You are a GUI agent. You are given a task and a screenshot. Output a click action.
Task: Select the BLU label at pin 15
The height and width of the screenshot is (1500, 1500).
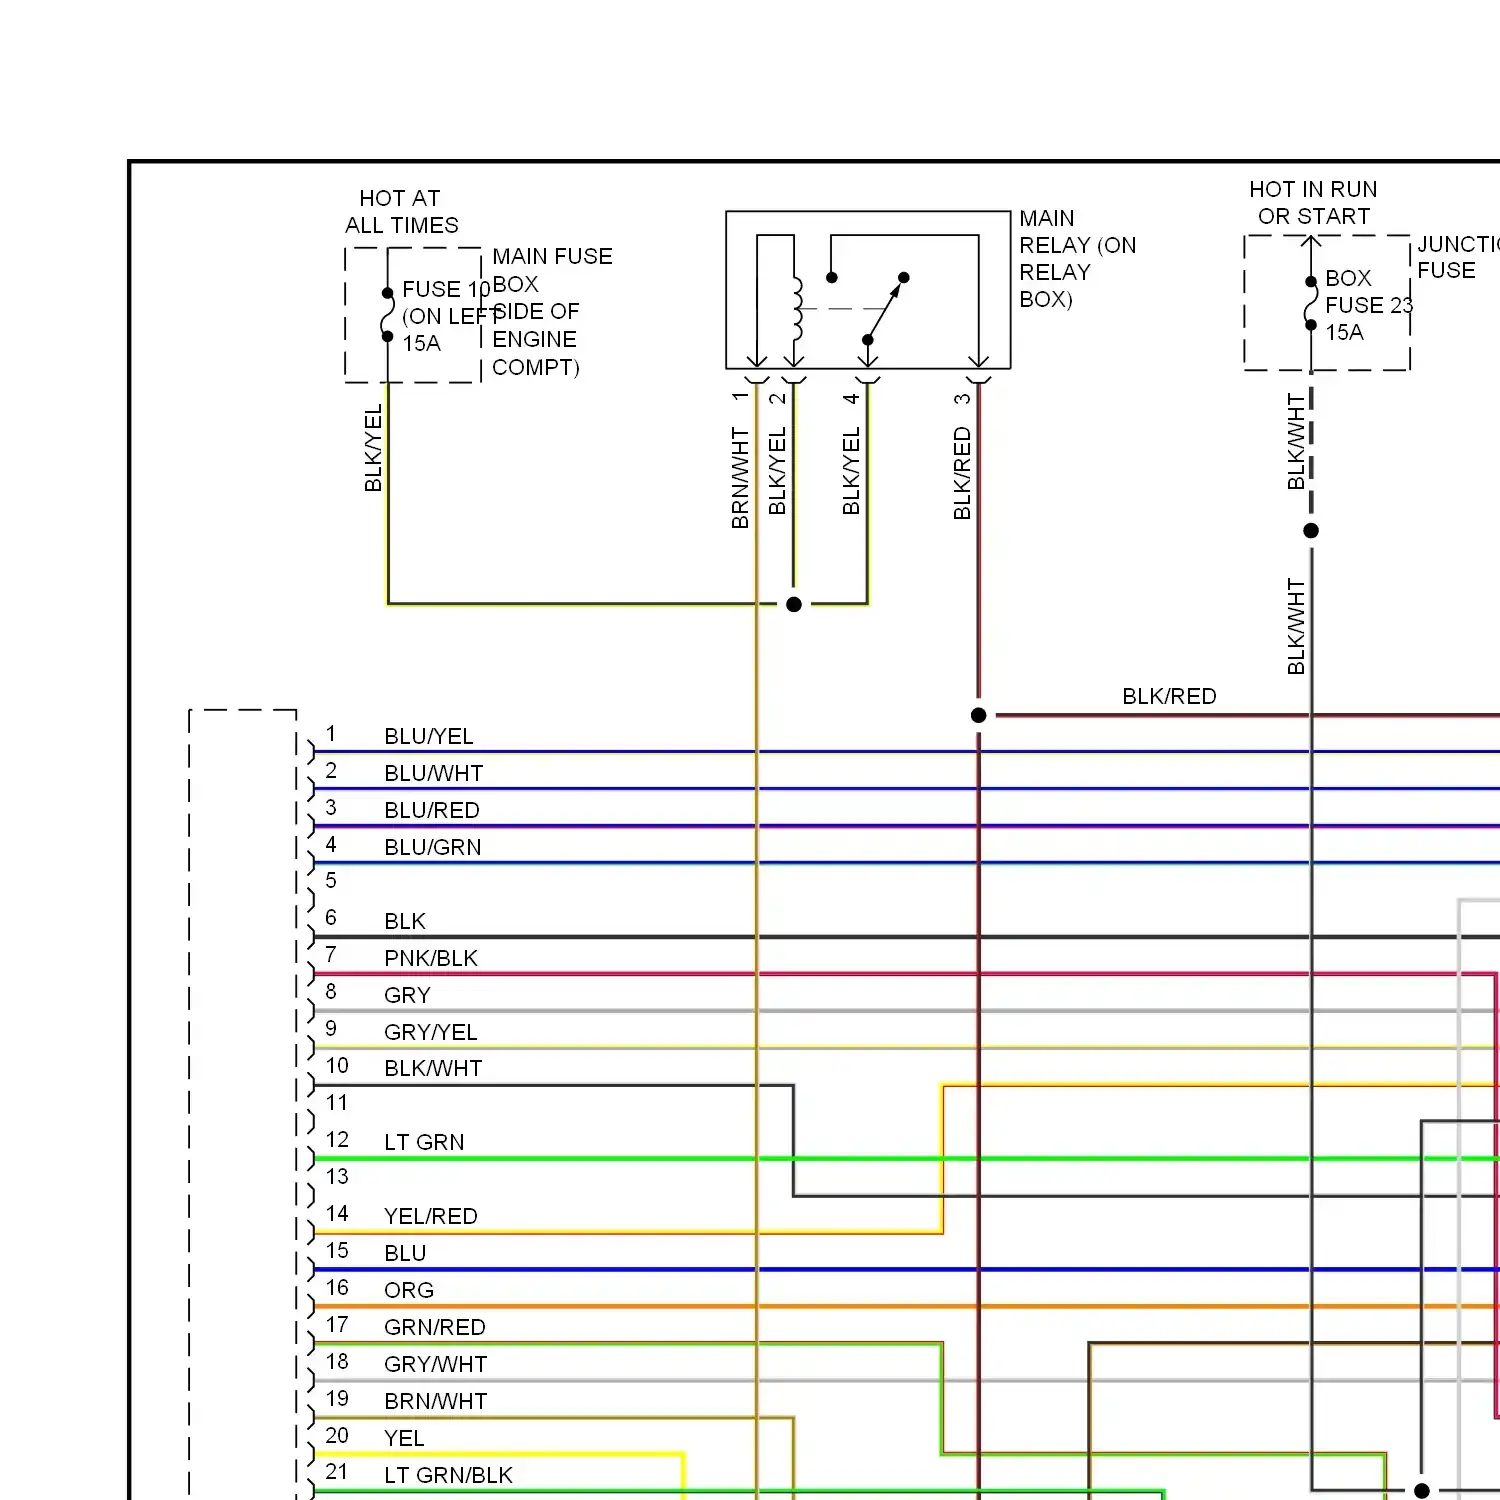pos(405,1253)
